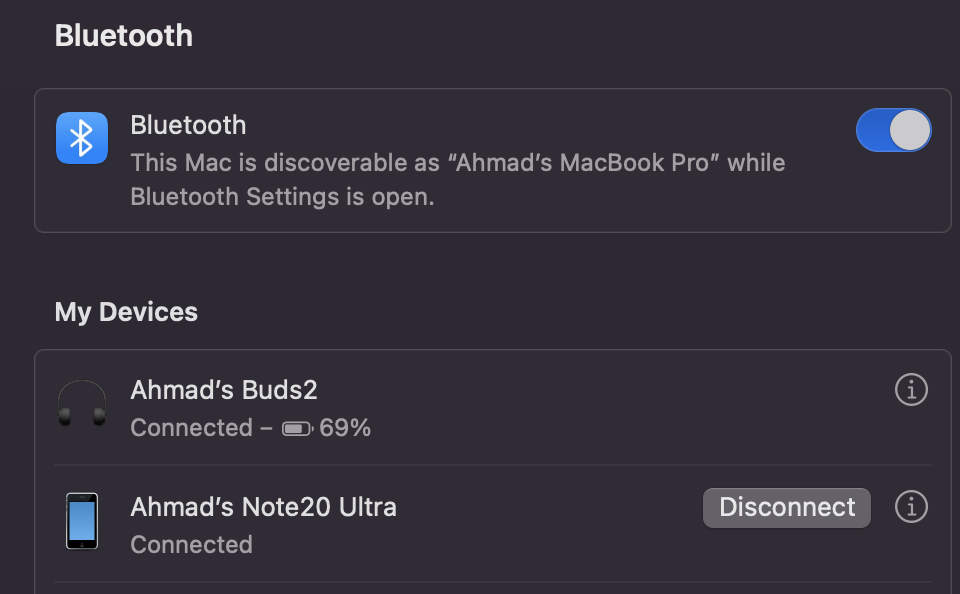Click Connected status under Note20 Ultra
960x594 pixels.
click(x=191, y=545)
